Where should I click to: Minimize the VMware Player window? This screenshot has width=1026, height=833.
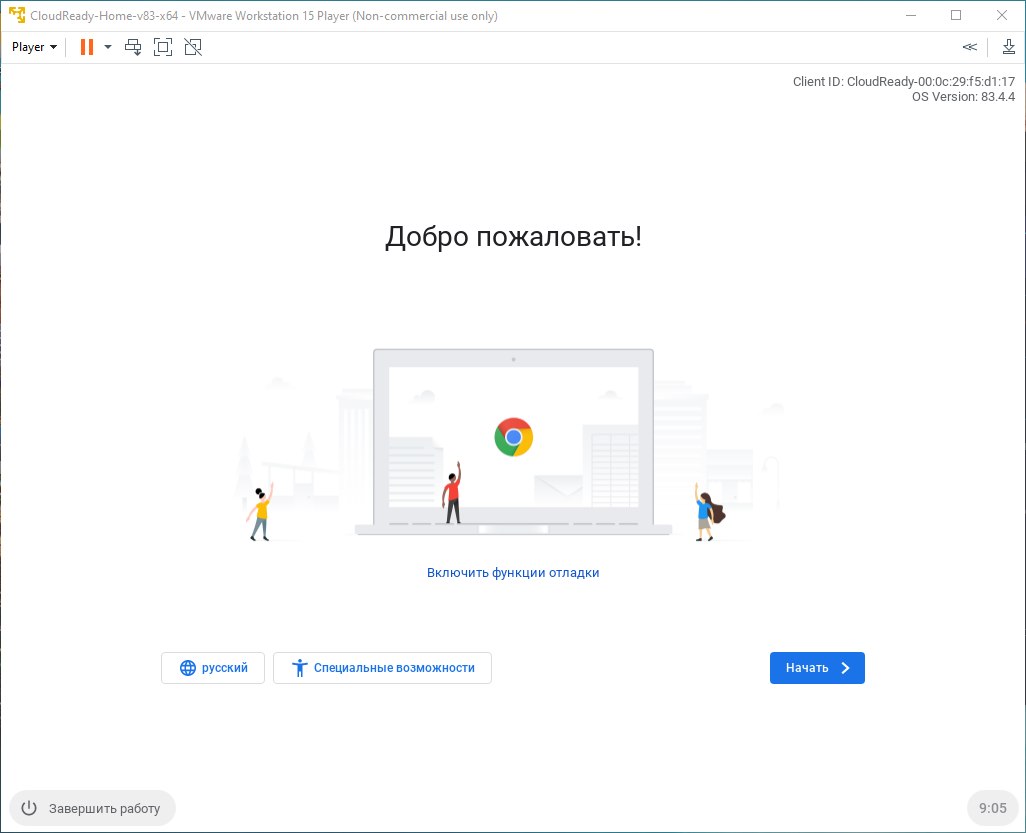911,15
